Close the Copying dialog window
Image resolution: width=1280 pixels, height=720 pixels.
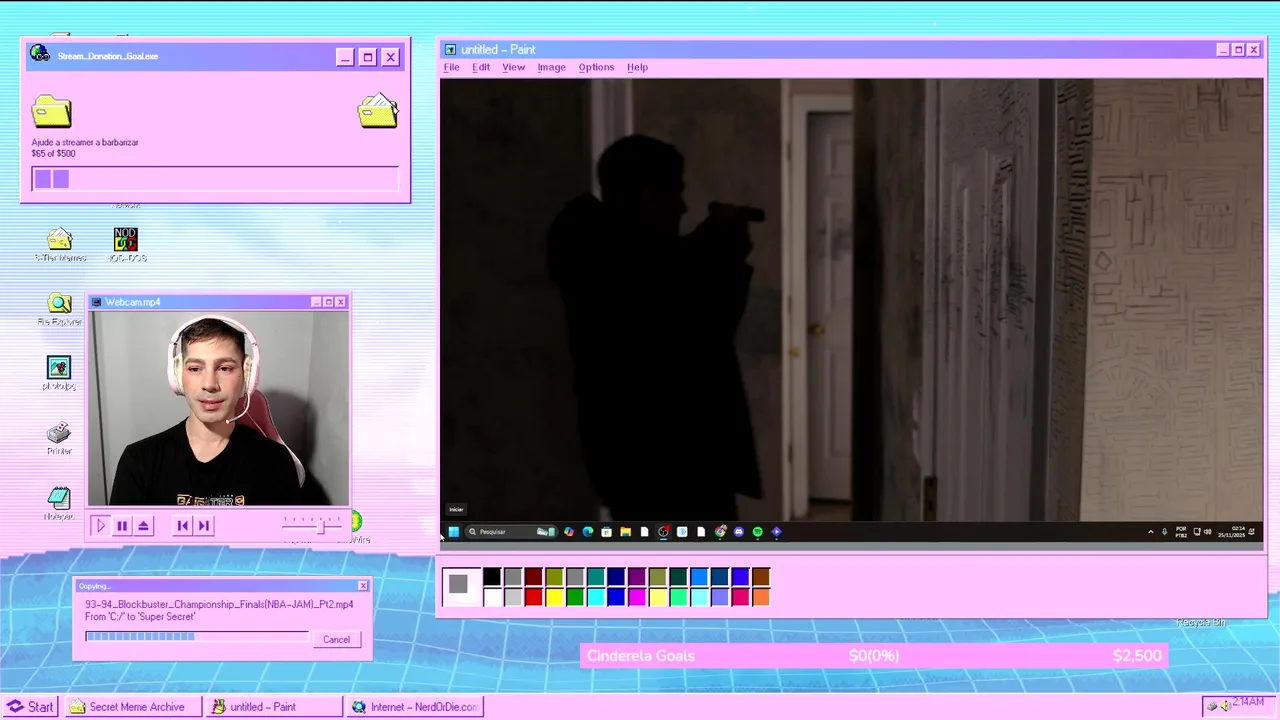tap(363, 586)
